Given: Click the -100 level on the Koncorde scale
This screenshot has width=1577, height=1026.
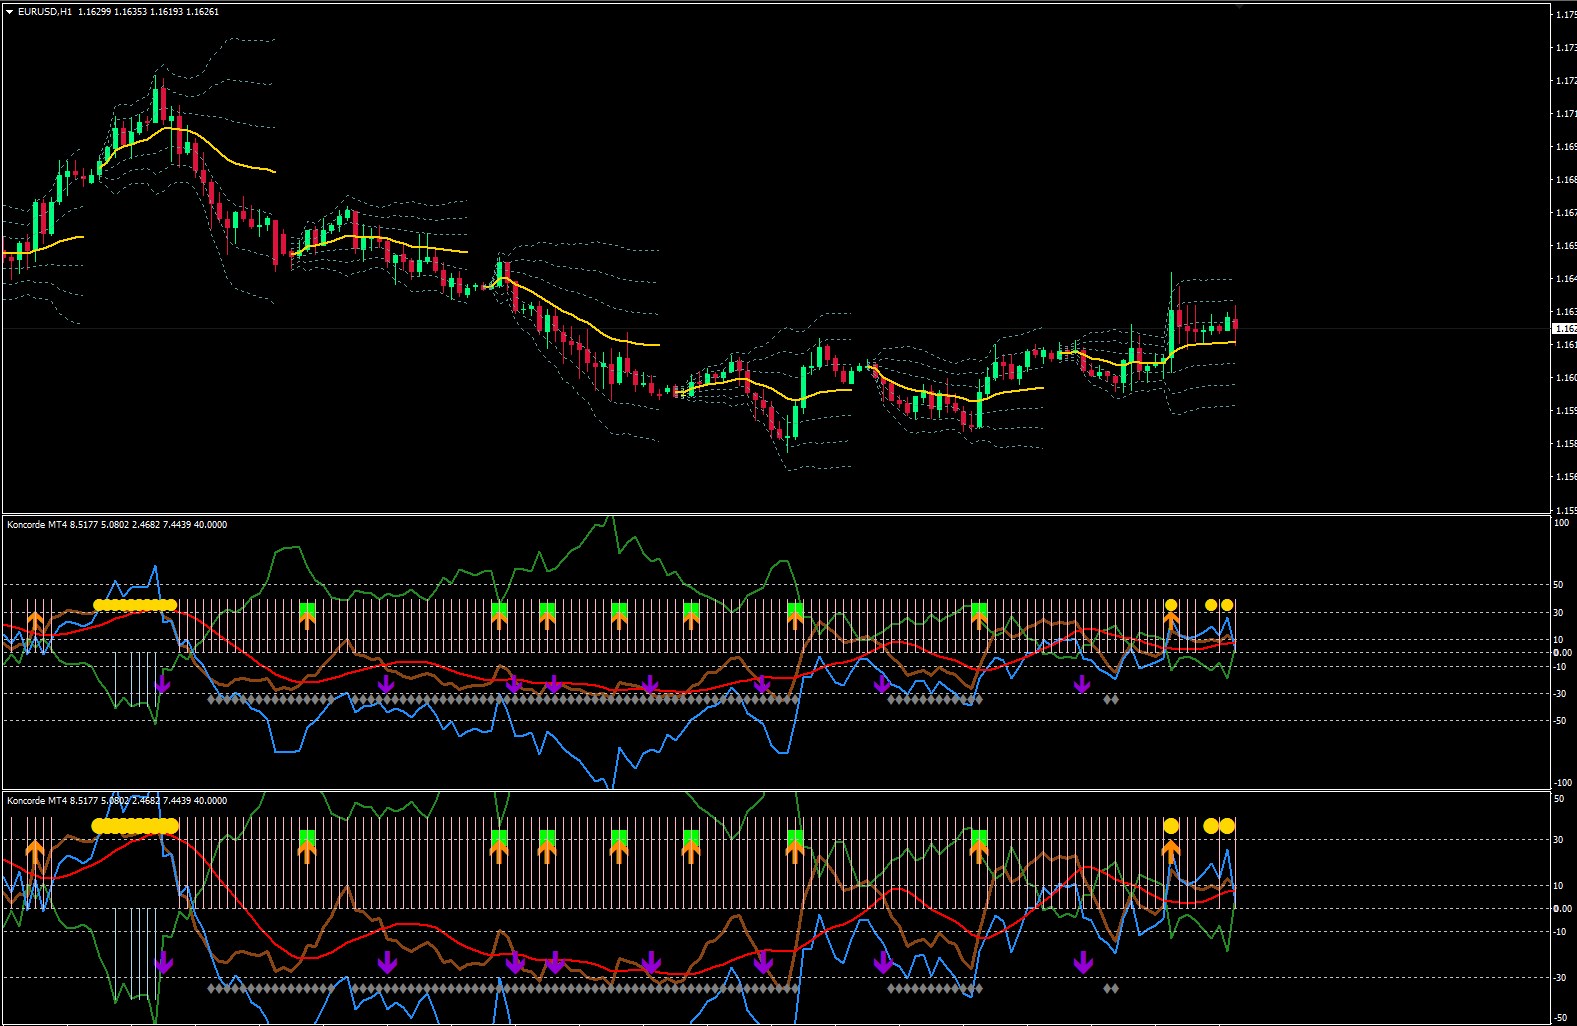Looking at the screenshot, I should point(1563,783).
